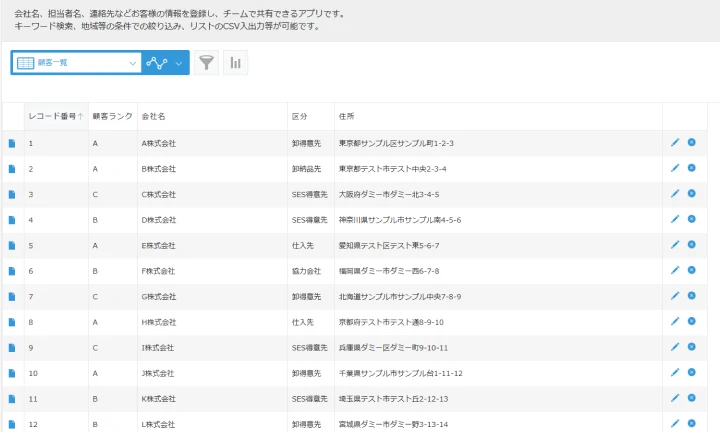720x432 pixels.
Task: Delete the E株式会社 record
Action: coord(692,245)
